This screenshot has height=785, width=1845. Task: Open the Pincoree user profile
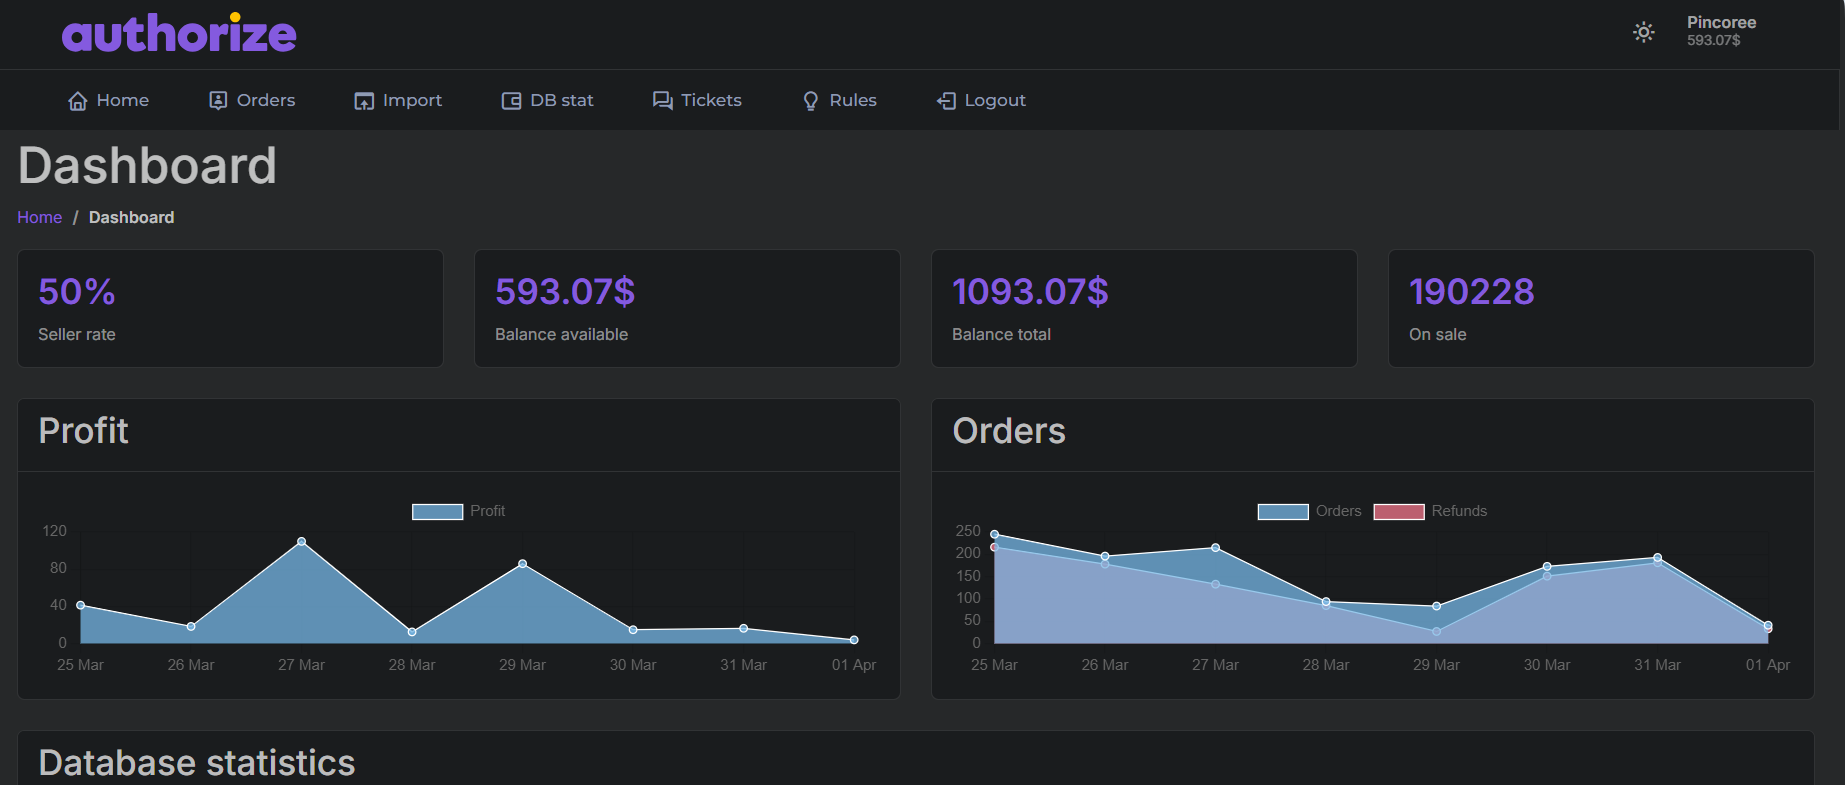(1721, 31)
